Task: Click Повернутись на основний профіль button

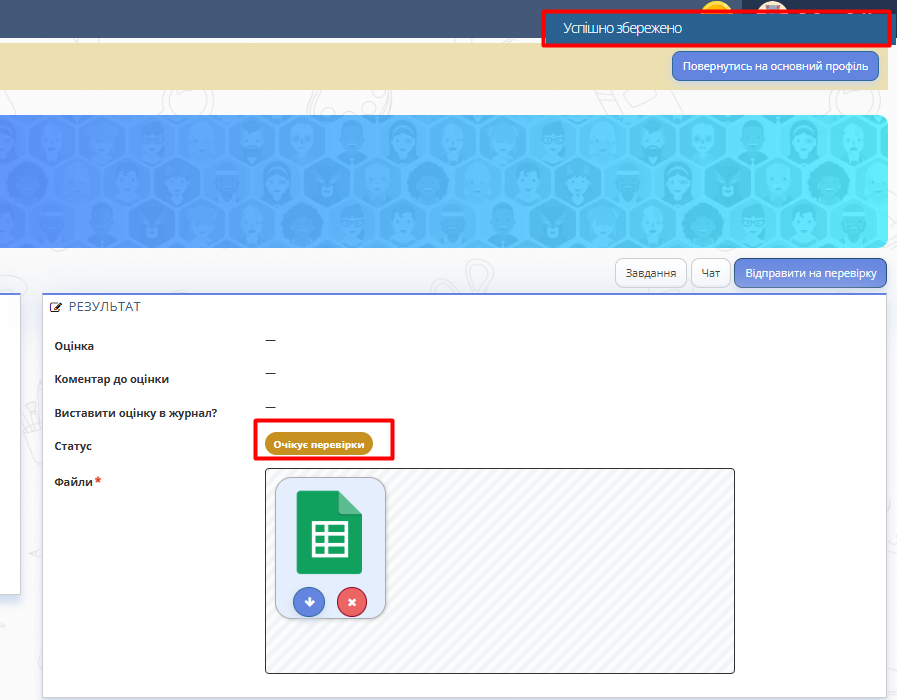Action: tap(776, 66)
